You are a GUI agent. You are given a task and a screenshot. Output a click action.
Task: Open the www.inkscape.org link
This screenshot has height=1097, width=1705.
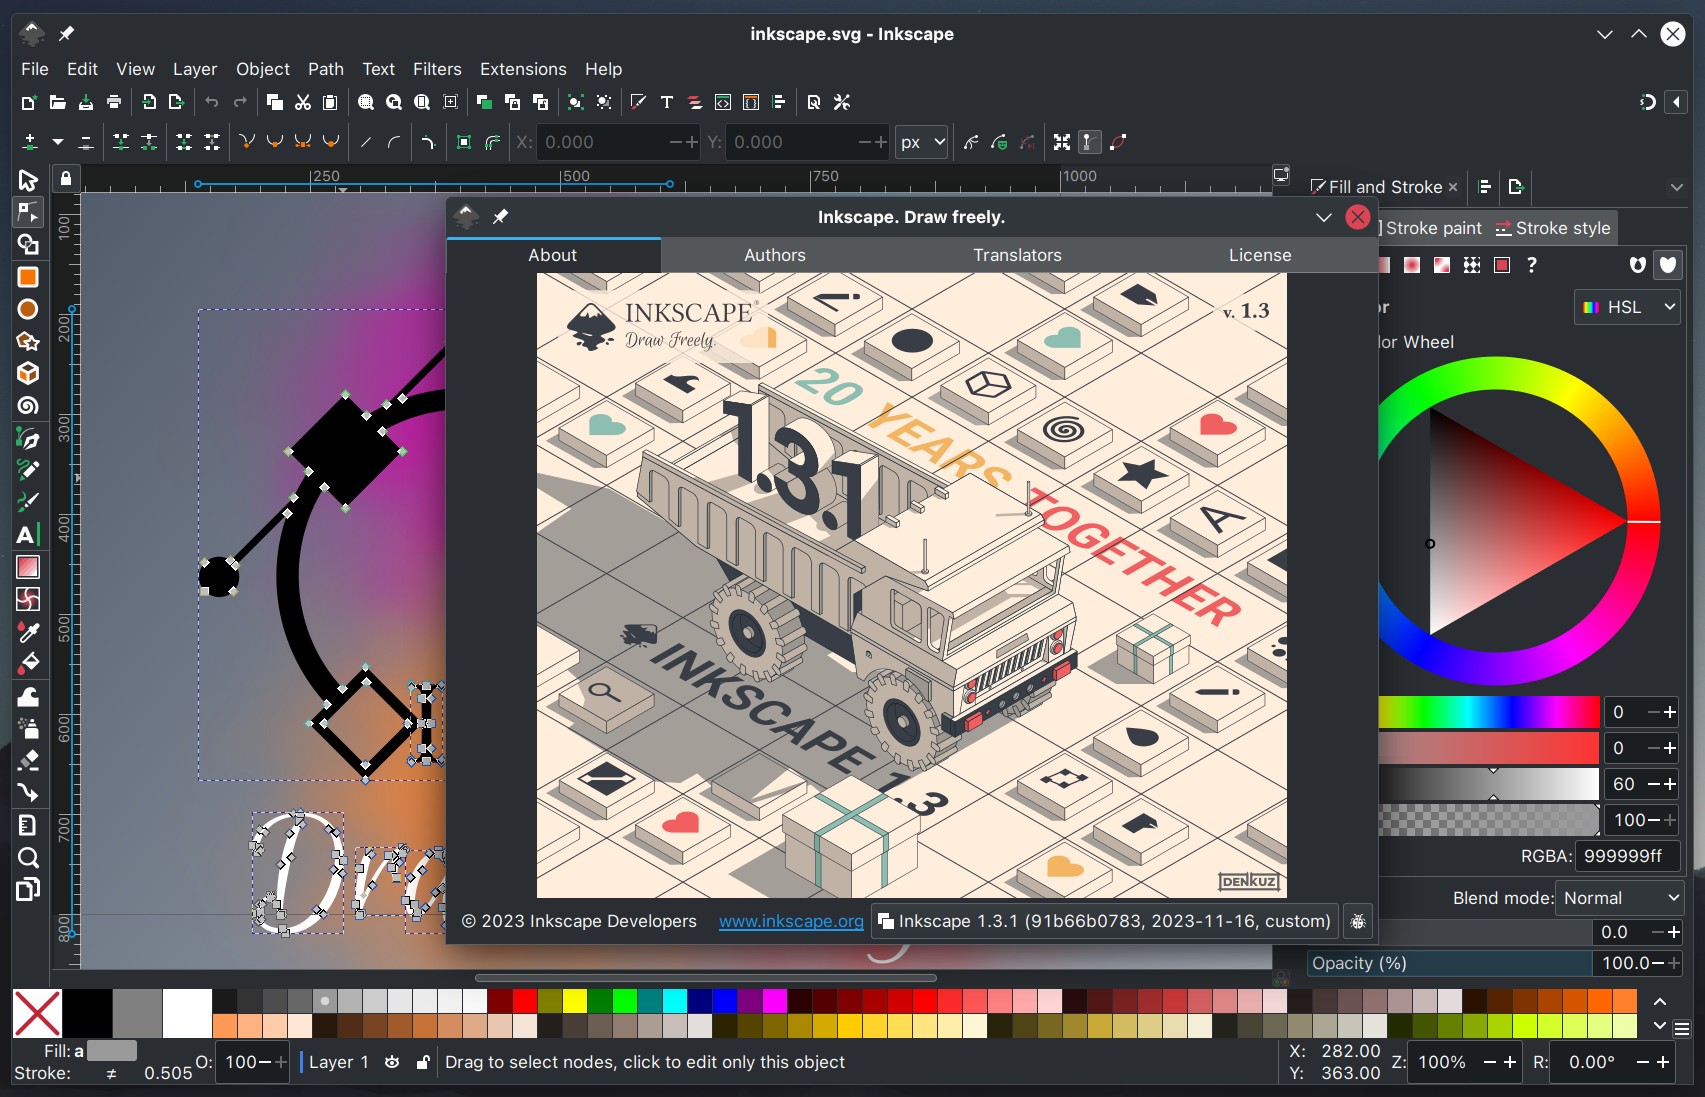point(790,921)
